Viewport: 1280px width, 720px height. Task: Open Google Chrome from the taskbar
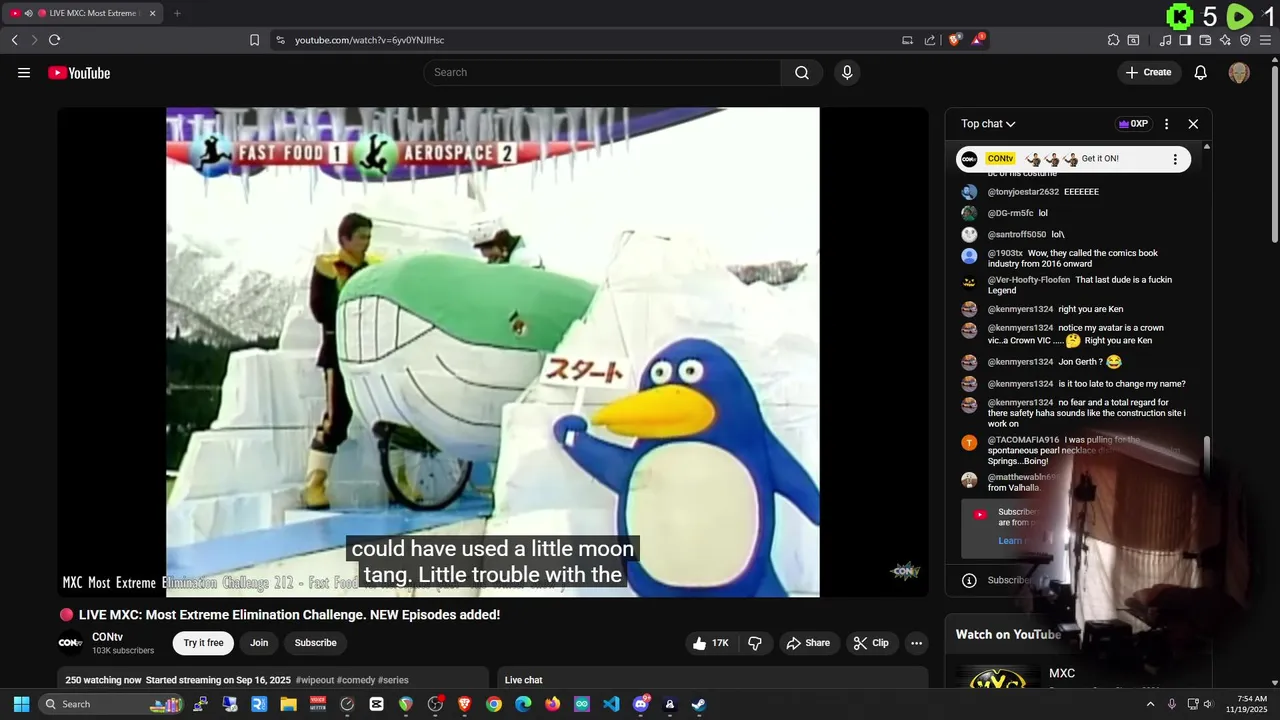tap(494, 704)
